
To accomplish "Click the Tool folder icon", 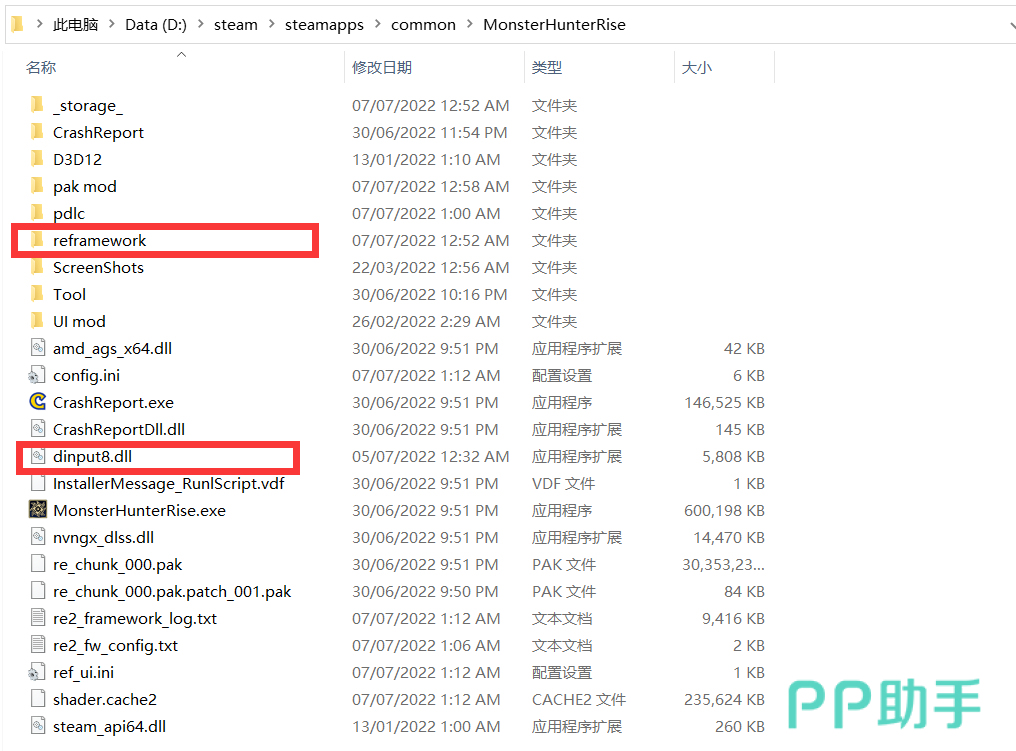I will point(38,294).
